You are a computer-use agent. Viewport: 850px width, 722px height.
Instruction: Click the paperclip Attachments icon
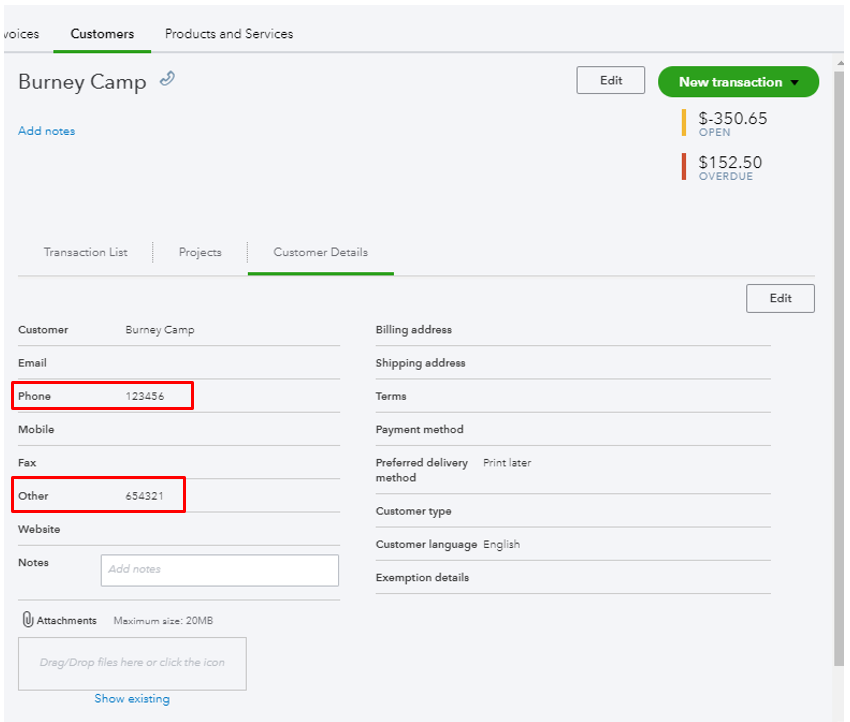pos(28,620)
